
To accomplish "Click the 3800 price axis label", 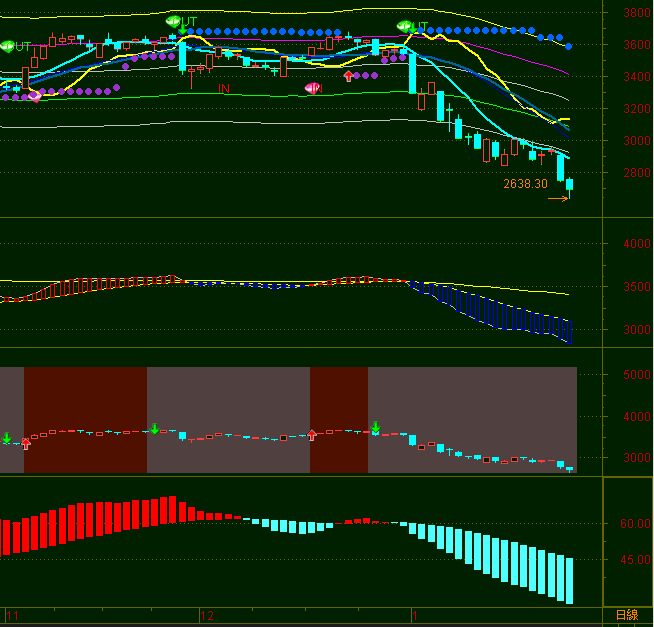I will tap(636, 13).
